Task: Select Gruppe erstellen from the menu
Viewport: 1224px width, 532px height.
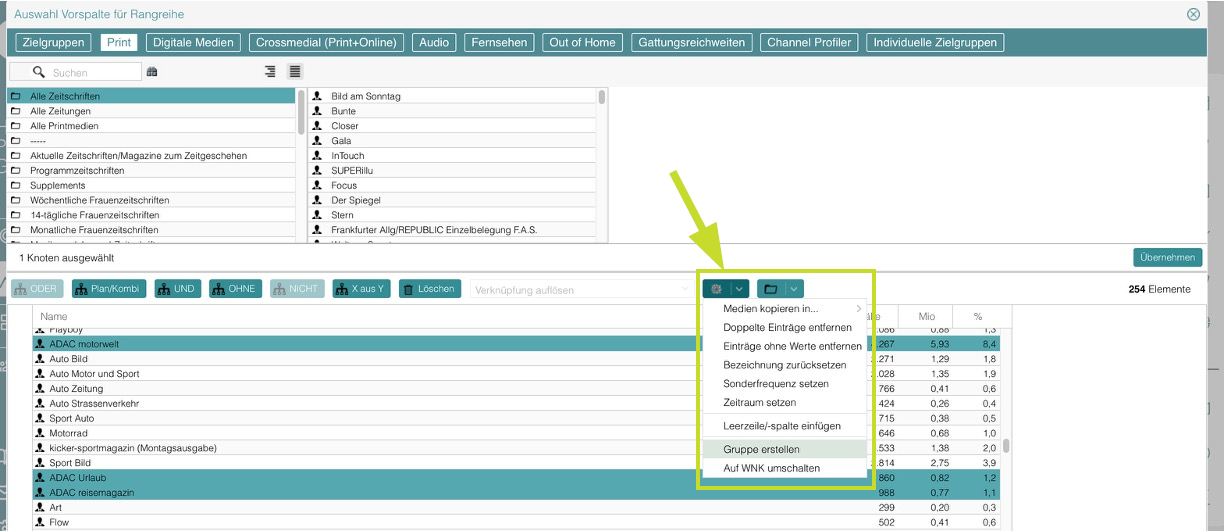Action: 761,450
